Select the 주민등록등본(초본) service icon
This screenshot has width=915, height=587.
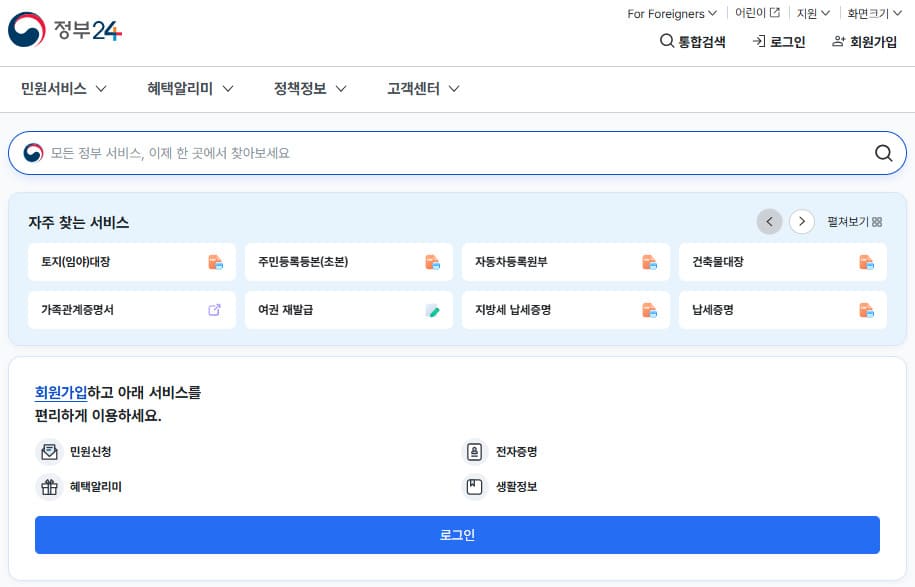(x=433, y=262)
